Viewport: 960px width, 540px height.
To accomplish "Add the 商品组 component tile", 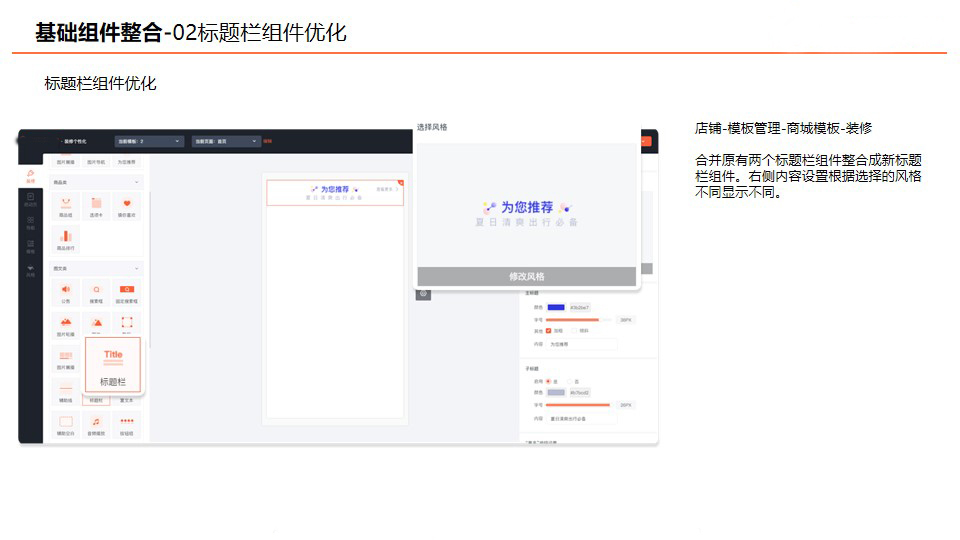I will click(66, 207).
